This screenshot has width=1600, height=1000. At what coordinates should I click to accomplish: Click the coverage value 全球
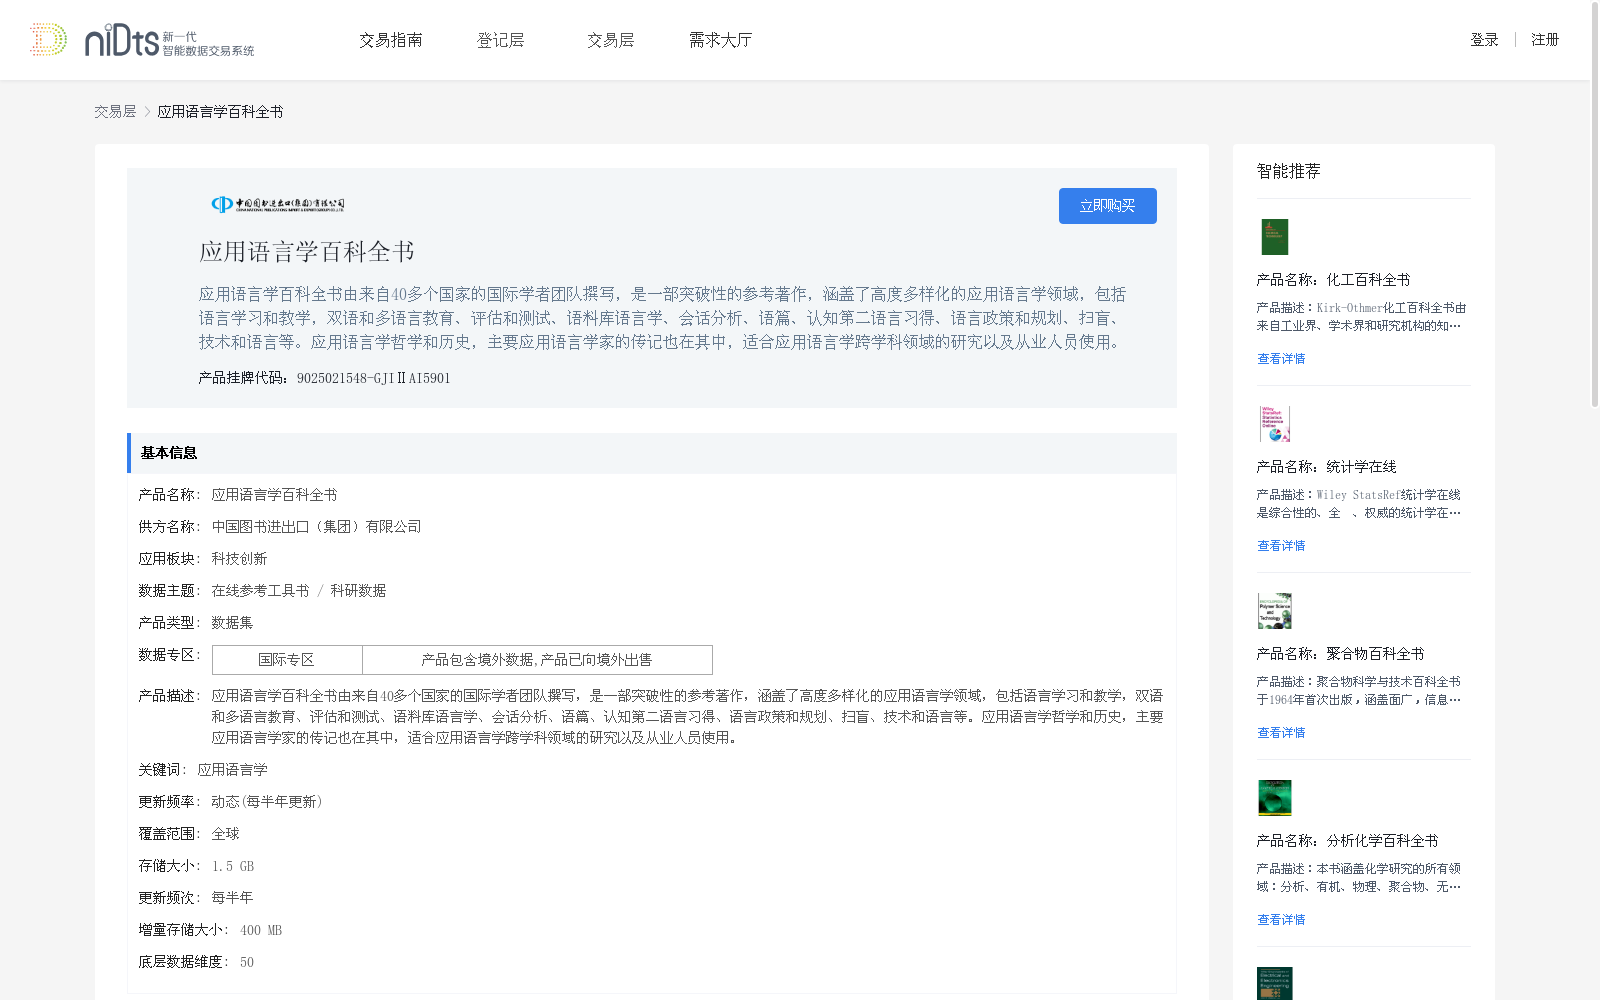[x=225, y=834]
